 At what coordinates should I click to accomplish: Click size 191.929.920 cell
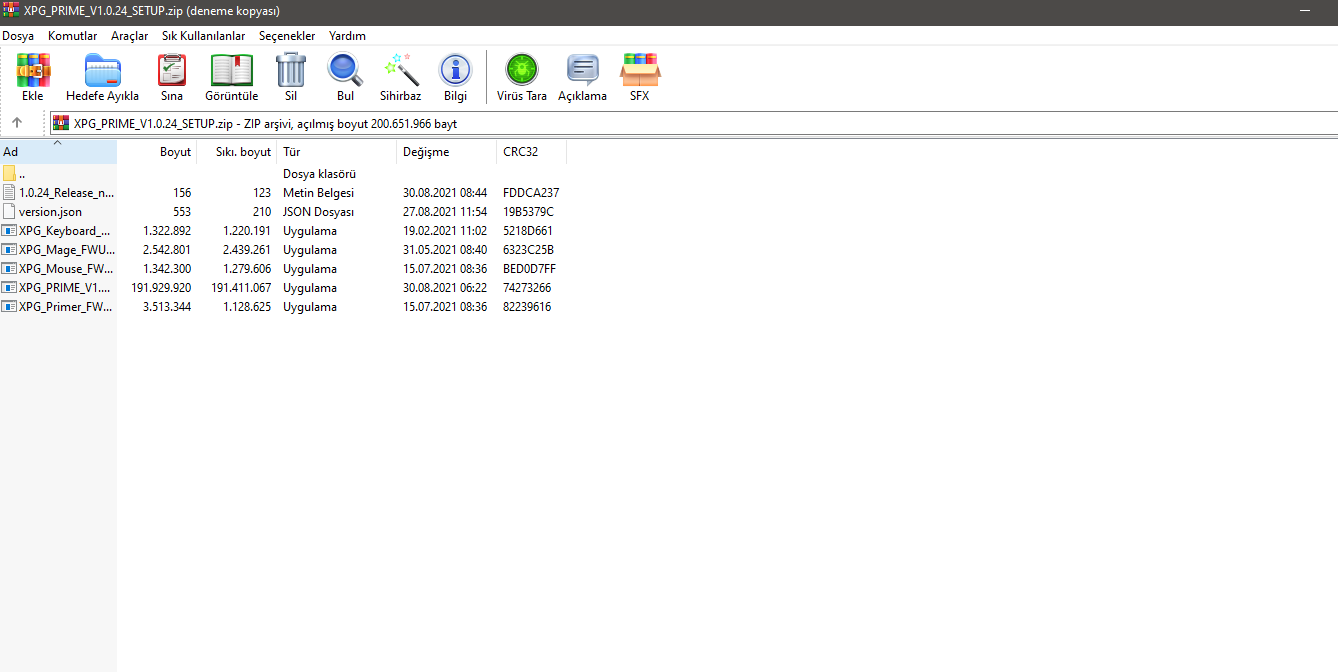pyautogui.click(x=161, y=288)
